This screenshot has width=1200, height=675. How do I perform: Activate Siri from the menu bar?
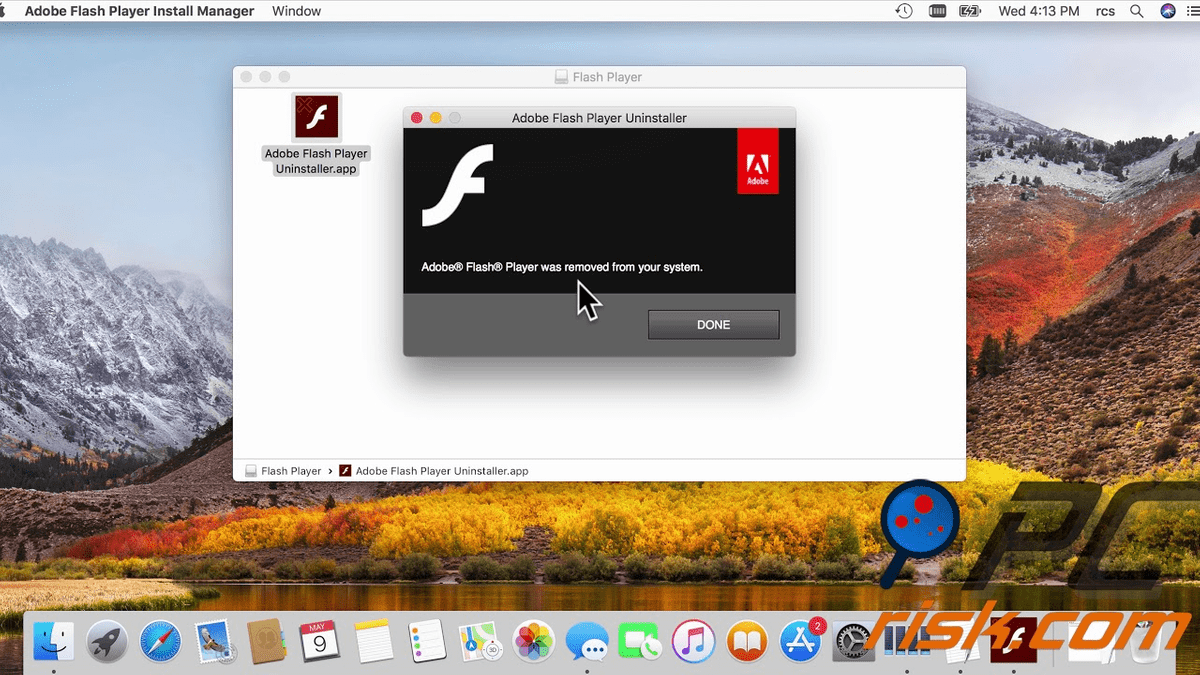(1168, 11)
